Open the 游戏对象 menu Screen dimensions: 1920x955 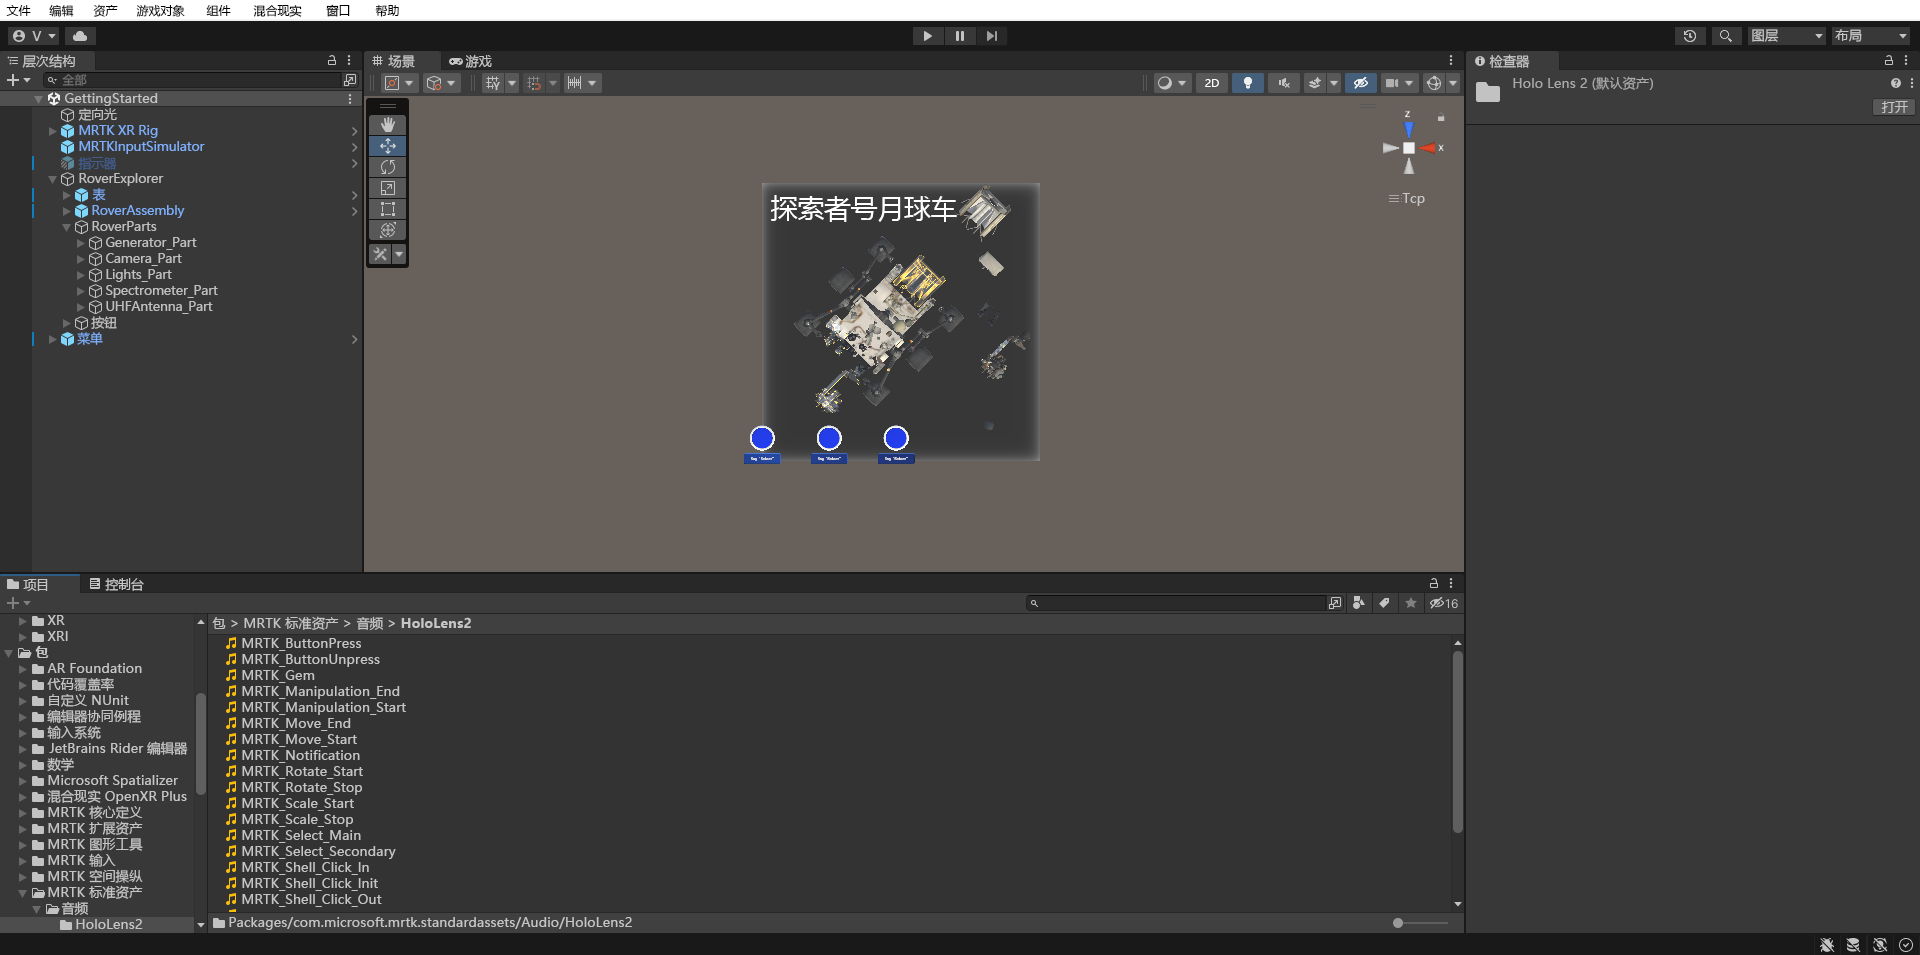160,11
